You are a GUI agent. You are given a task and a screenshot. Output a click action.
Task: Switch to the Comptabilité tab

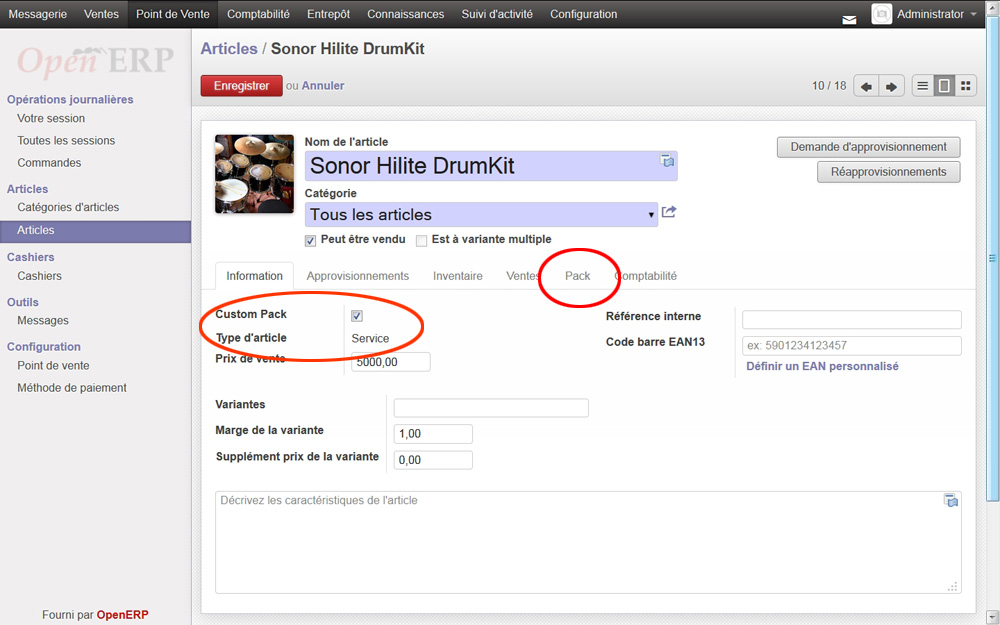coord(645,276)
